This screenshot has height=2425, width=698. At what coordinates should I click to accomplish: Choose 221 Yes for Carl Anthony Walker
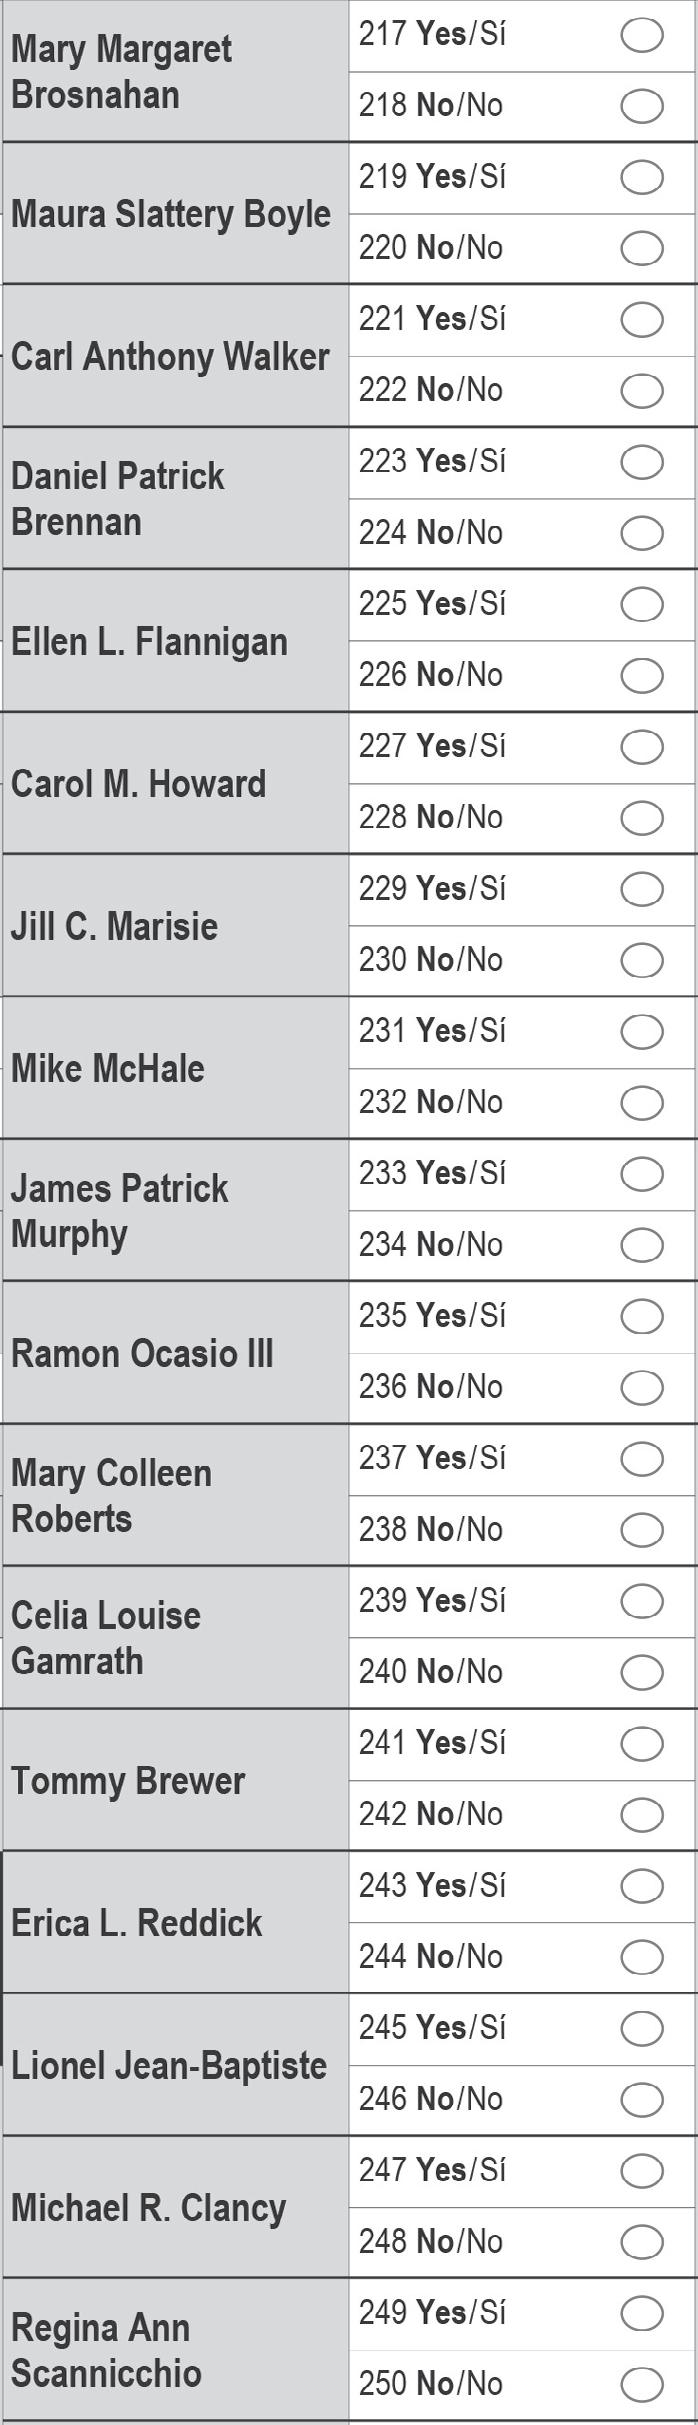(642, 320)
